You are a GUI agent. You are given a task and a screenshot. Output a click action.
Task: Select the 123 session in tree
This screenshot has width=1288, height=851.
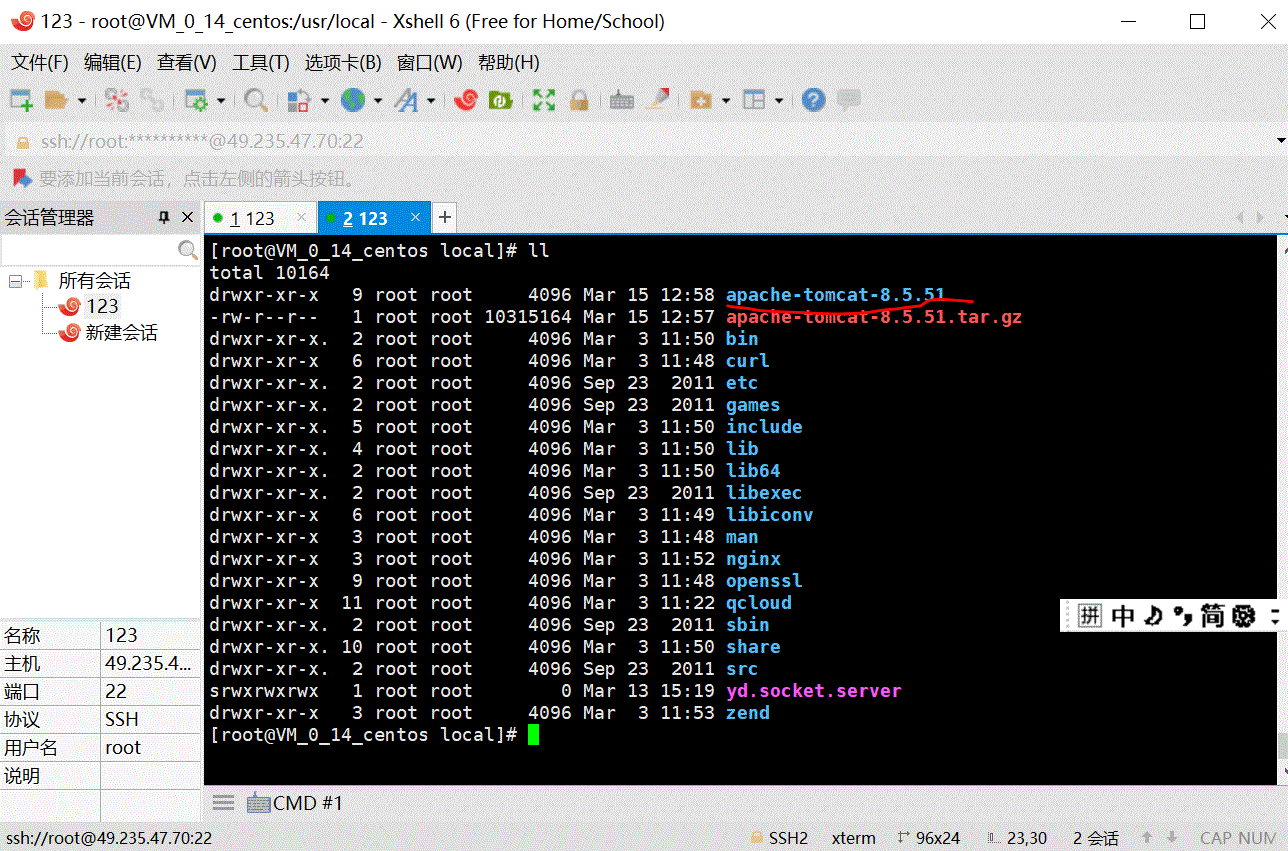(102, 306)
